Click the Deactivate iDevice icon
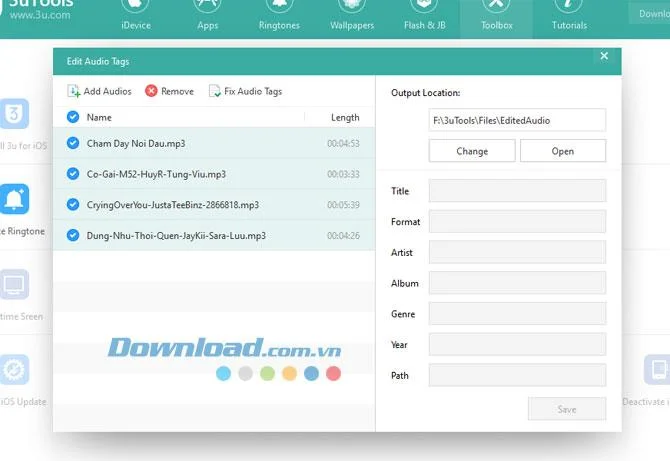The width and height of the screenshot is (670, 461). point(657,370)
